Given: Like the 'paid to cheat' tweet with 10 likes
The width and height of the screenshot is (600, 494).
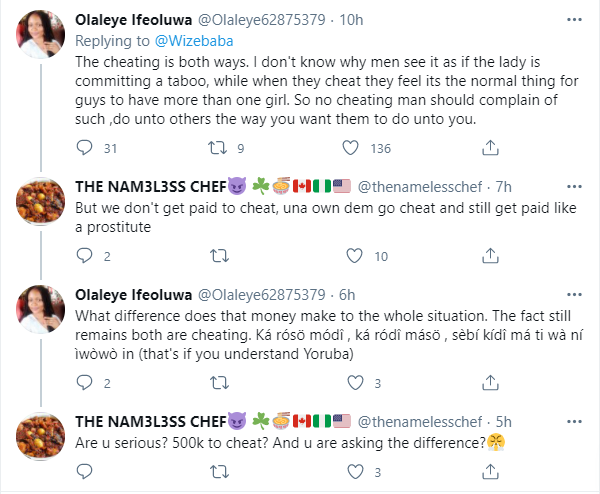Looking at the screenshot, I should [351, 256].
